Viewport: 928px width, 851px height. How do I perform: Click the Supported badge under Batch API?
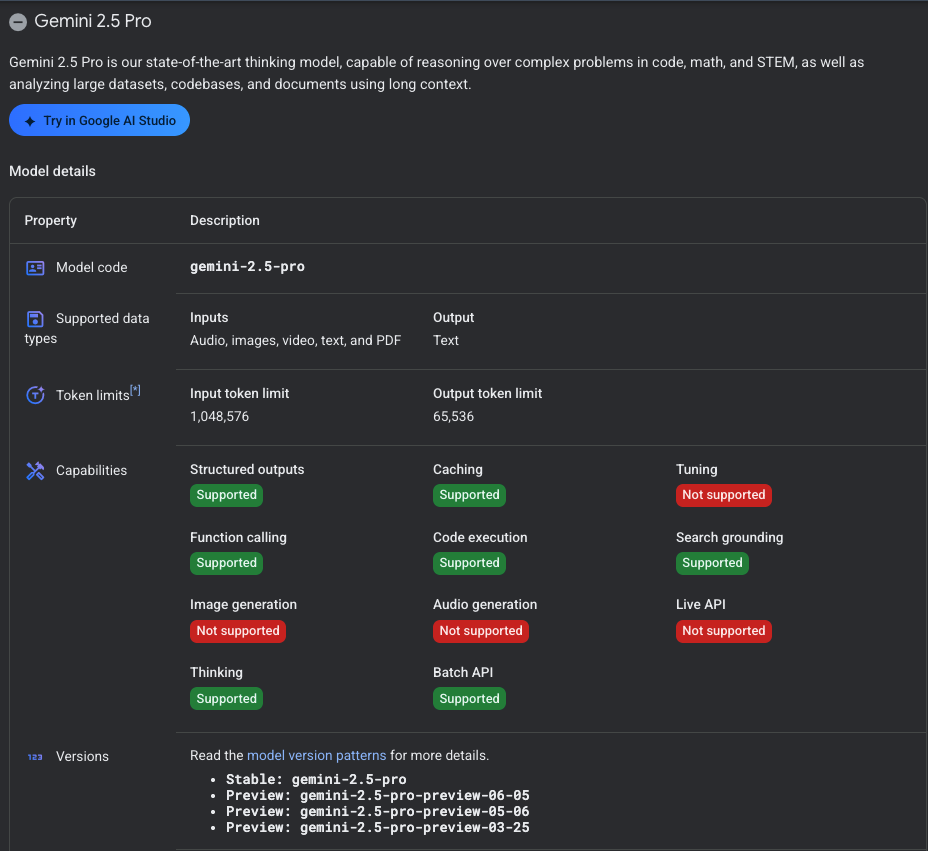(x=469, y=699)
